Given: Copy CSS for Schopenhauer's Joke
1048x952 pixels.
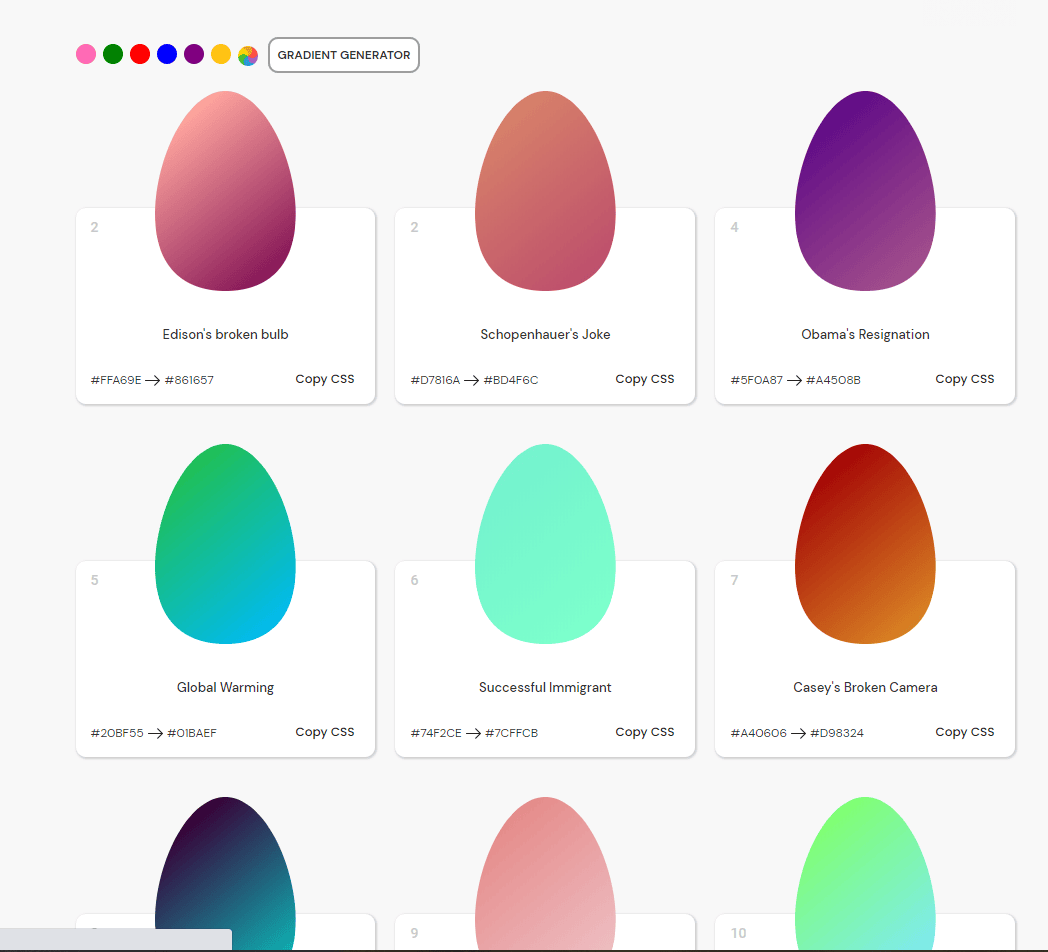Looking at the screenshot, I should click(x=645, y=379).
